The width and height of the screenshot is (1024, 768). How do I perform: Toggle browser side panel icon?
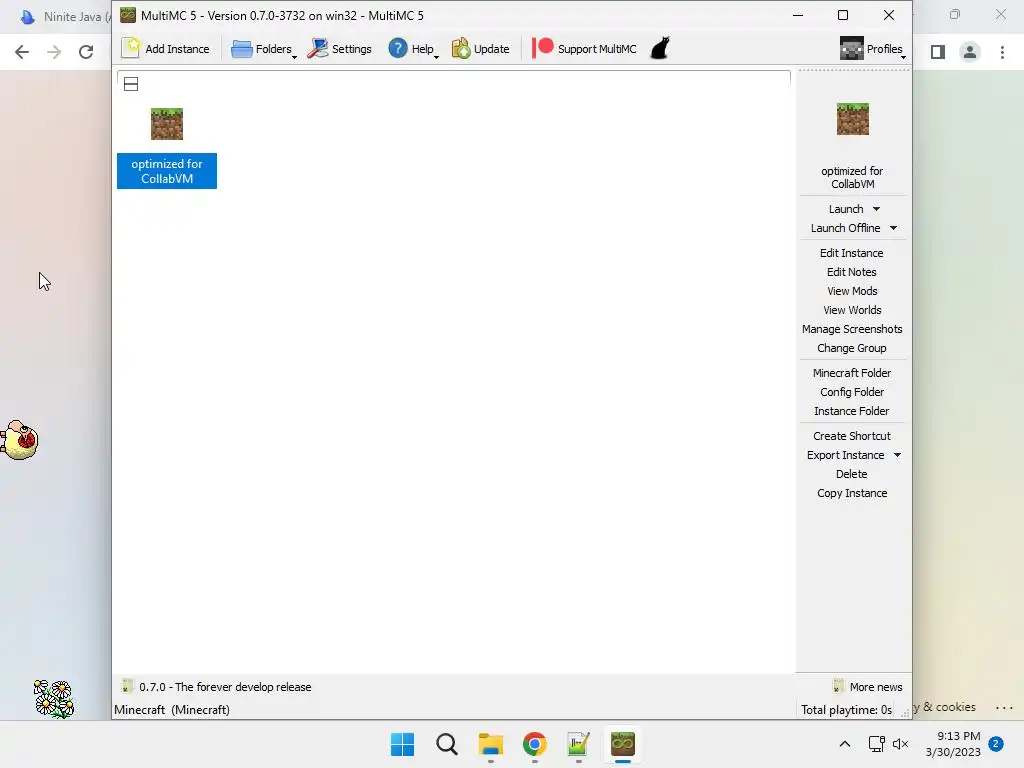938,52
